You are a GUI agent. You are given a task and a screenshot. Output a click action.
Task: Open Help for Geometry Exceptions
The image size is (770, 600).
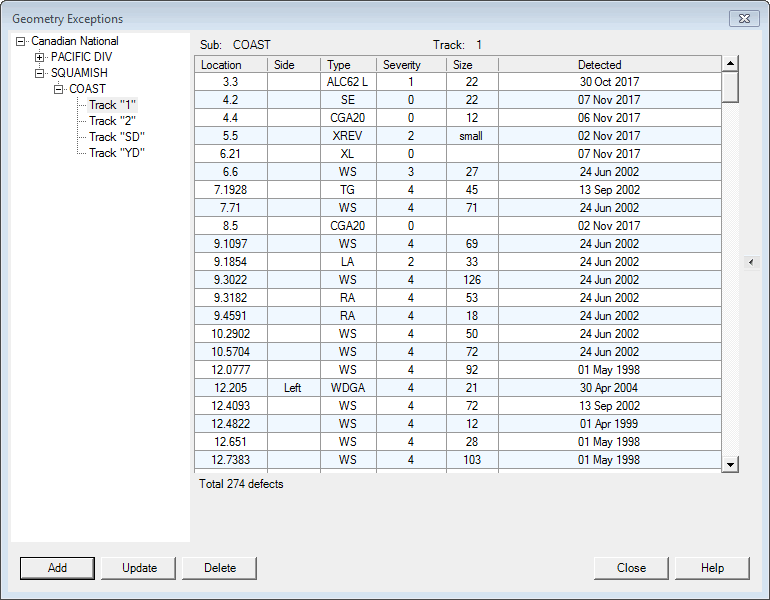[712, 568]
